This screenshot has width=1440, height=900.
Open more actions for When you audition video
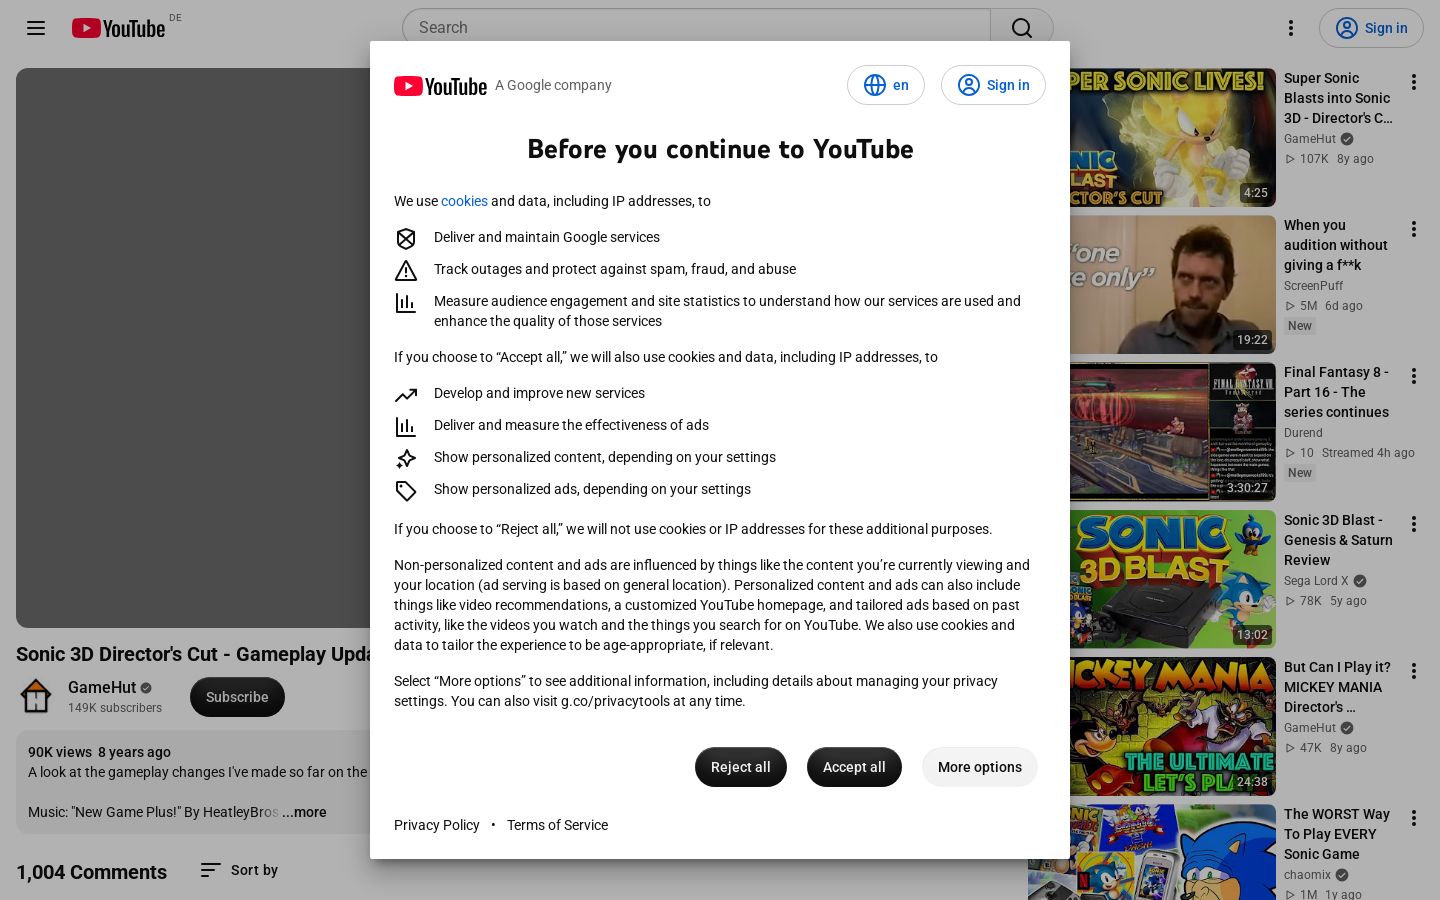point(1414,229)
